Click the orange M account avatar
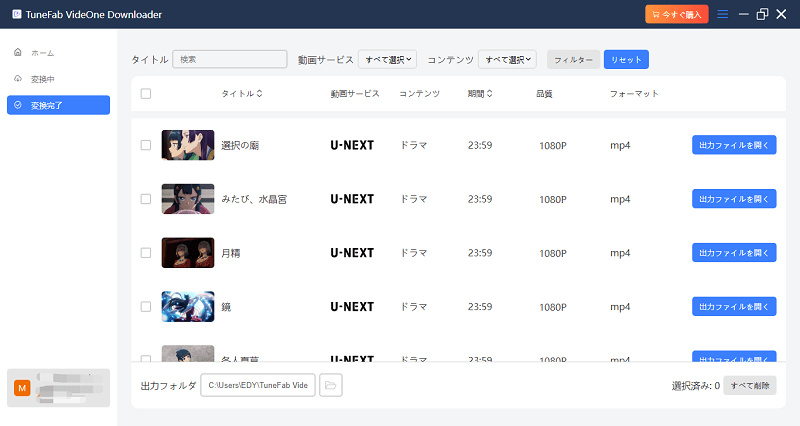Image resolution: width=800 pixels, height=426 pixels. (x=22, y=388)
